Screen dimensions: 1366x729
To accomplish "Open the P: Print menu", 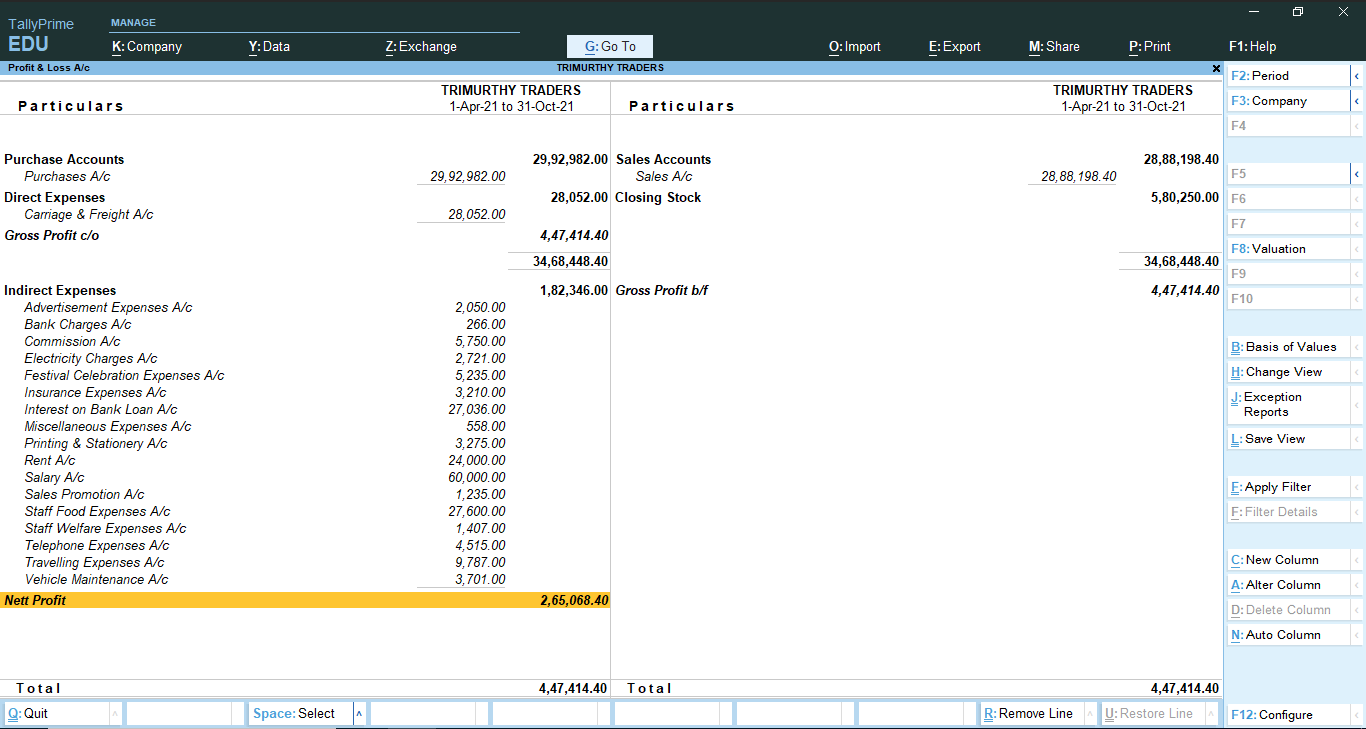I will tap(1150, 46).
